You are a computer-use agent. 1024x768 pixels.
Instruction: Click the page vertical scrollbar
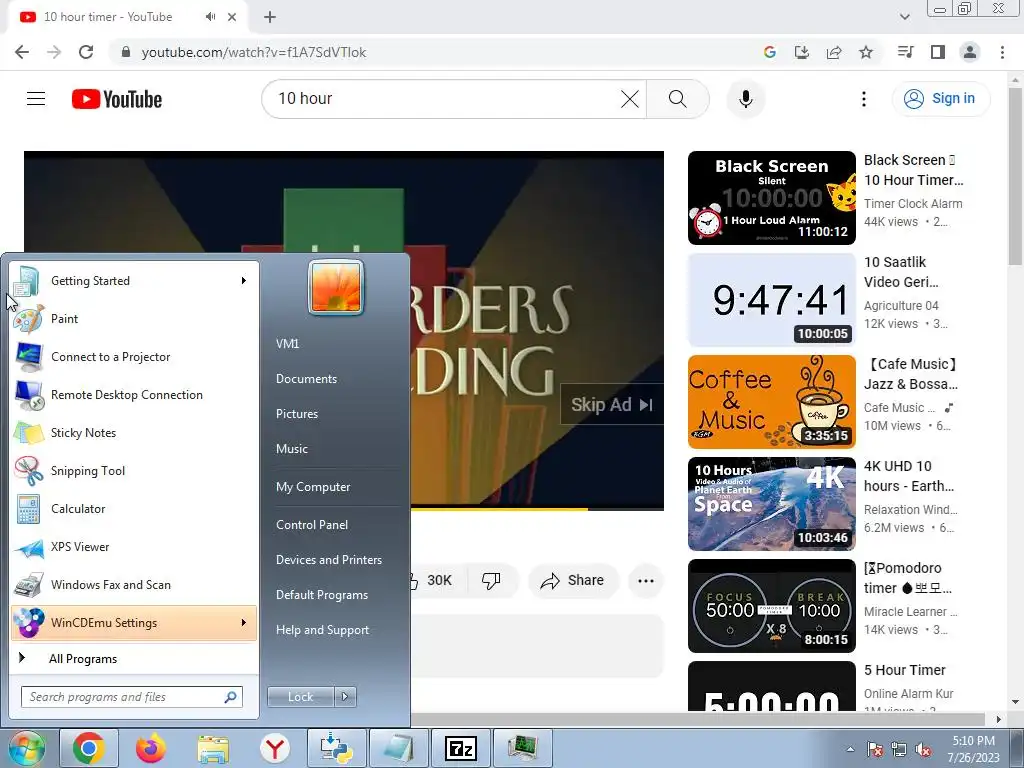click(x=1015, y=176)
